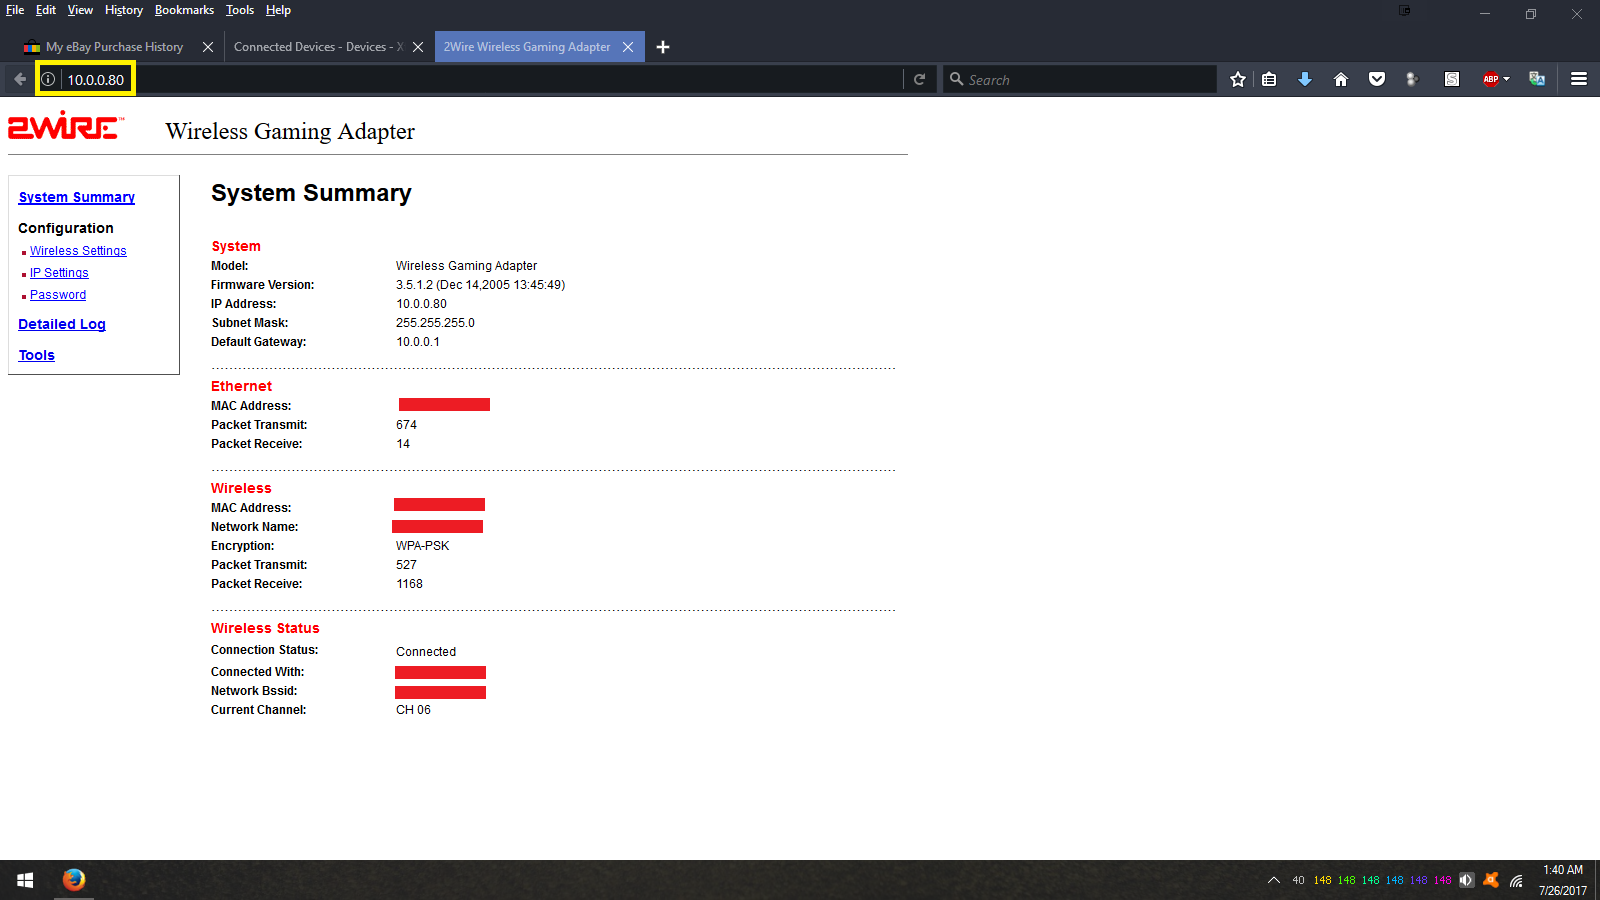Open the Firefox hamburger menu

tap(1579, 79)
